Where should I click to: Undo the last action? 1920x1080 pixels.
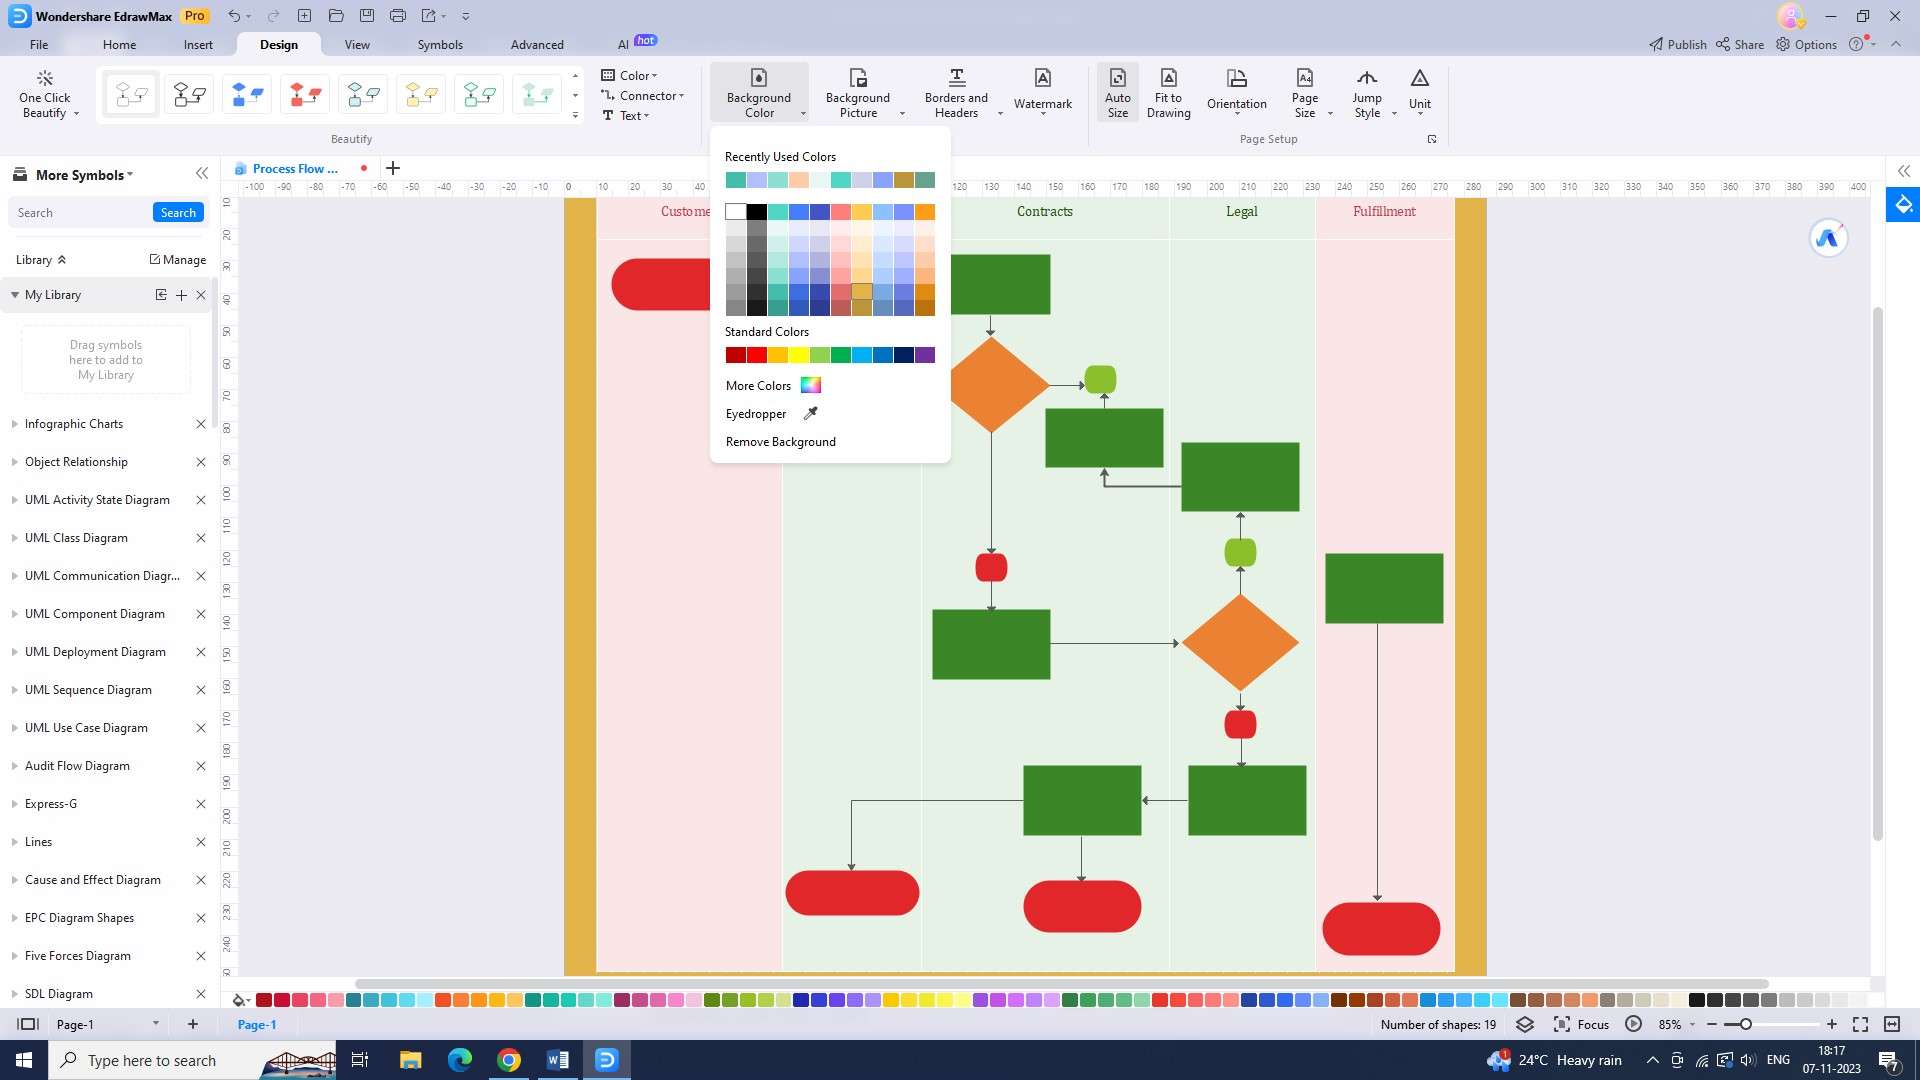[x=233, y=16]
